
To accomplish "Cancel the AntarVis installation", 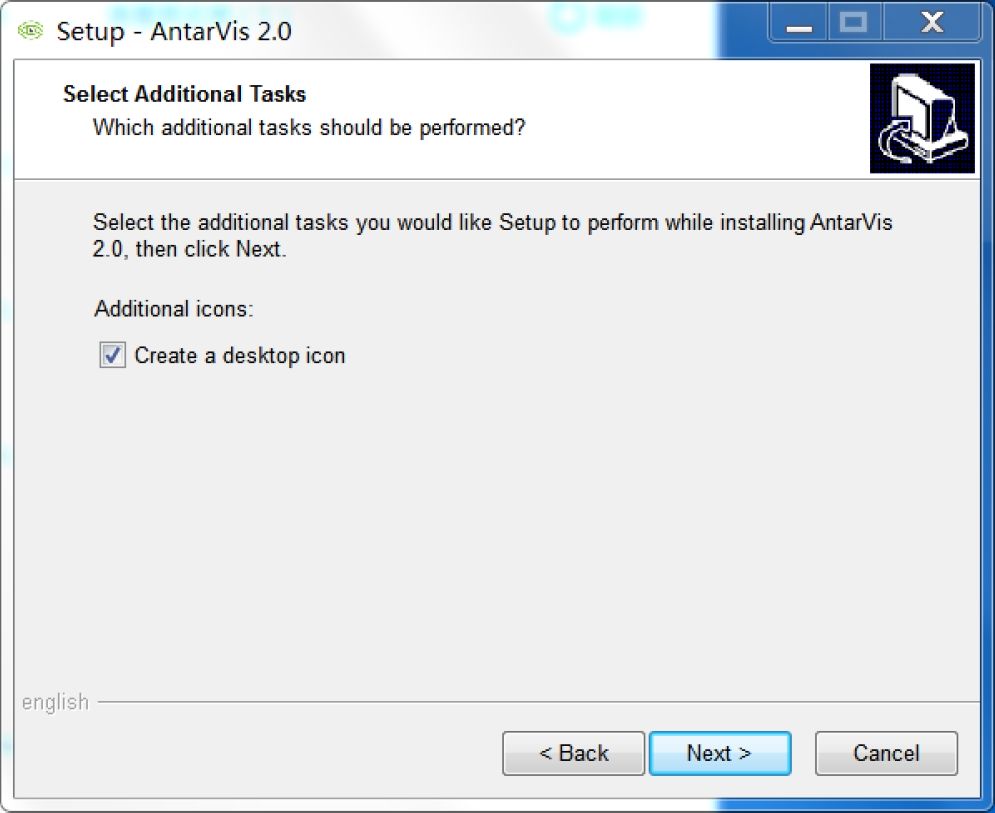I will (886, 754).
